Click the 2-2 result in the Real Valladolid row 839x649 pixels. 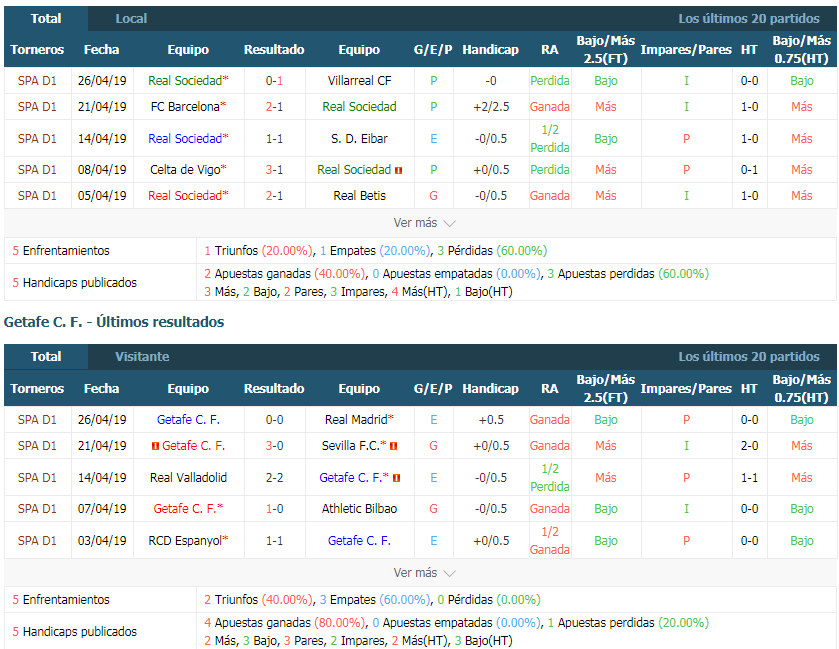(x=274, y=478)
